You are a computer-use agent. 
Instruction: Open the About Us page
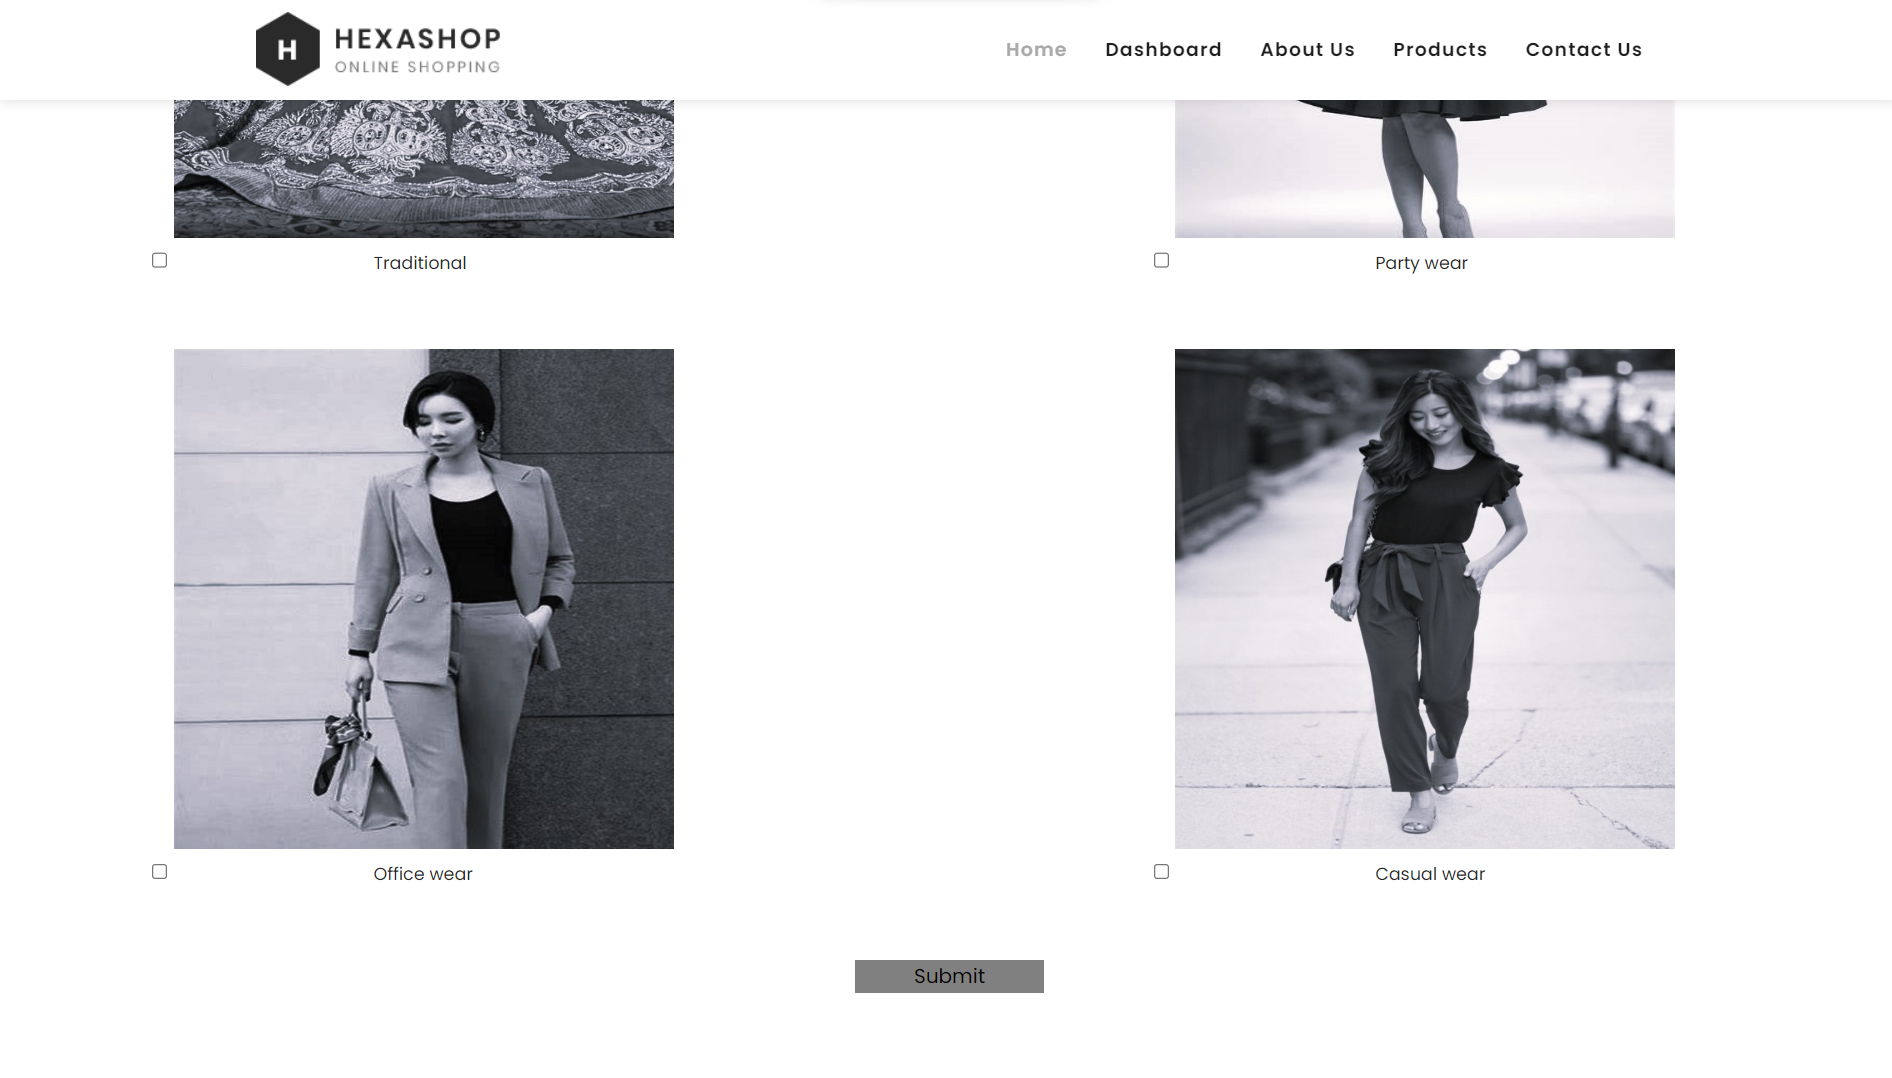1307,49
